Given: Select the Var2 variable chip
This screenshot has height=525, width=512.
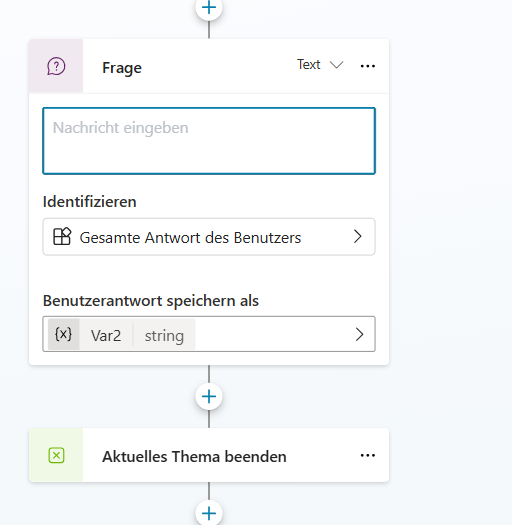Looking at the screenshot, I should coord(106,335).
